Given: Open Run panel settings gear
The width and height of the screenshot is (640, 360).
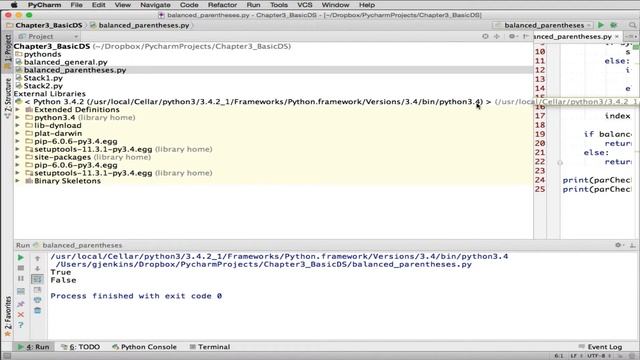Looking at the screenshot, I should (x=619, y=245).
